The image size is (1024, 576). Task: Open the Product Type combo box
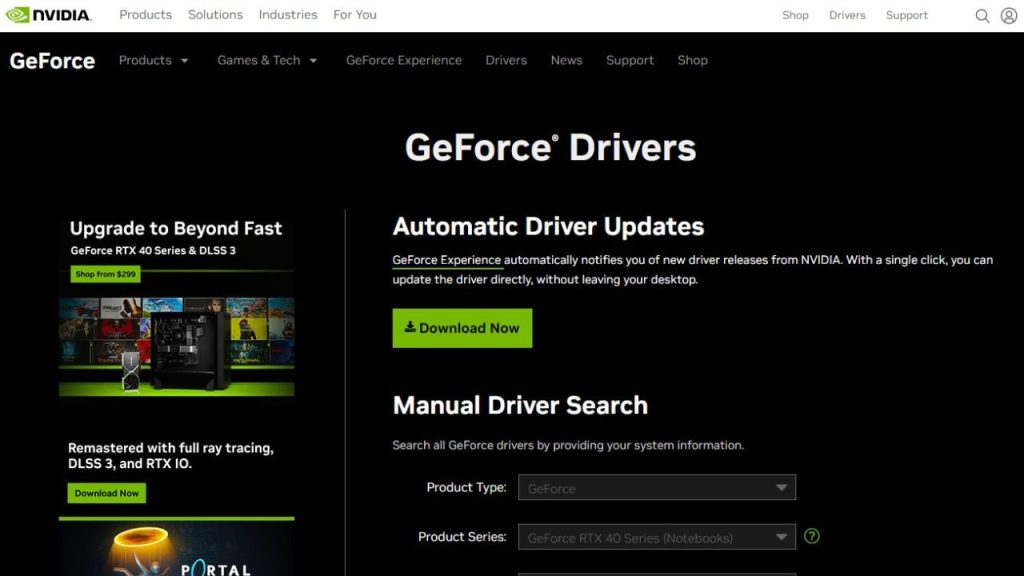[x=656, y=487]
